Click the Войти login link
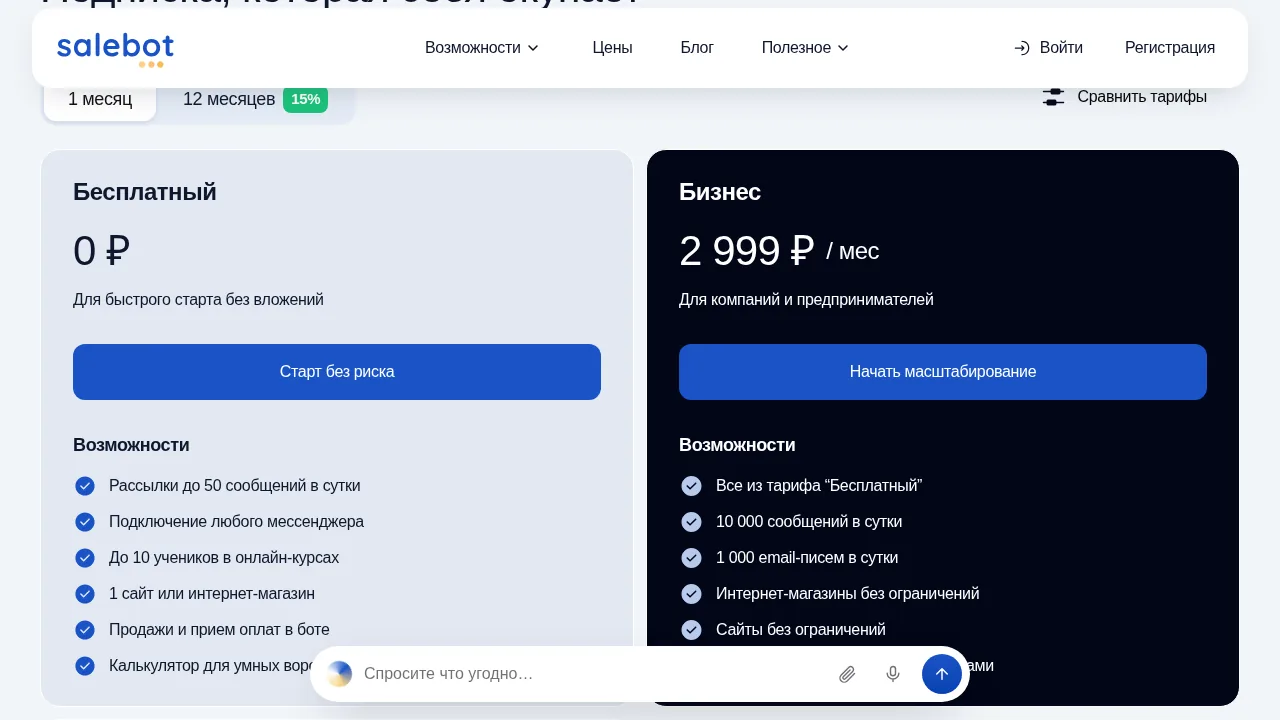The height and width of the screenshot is (720, 1280). click(x=1048, y=48)
